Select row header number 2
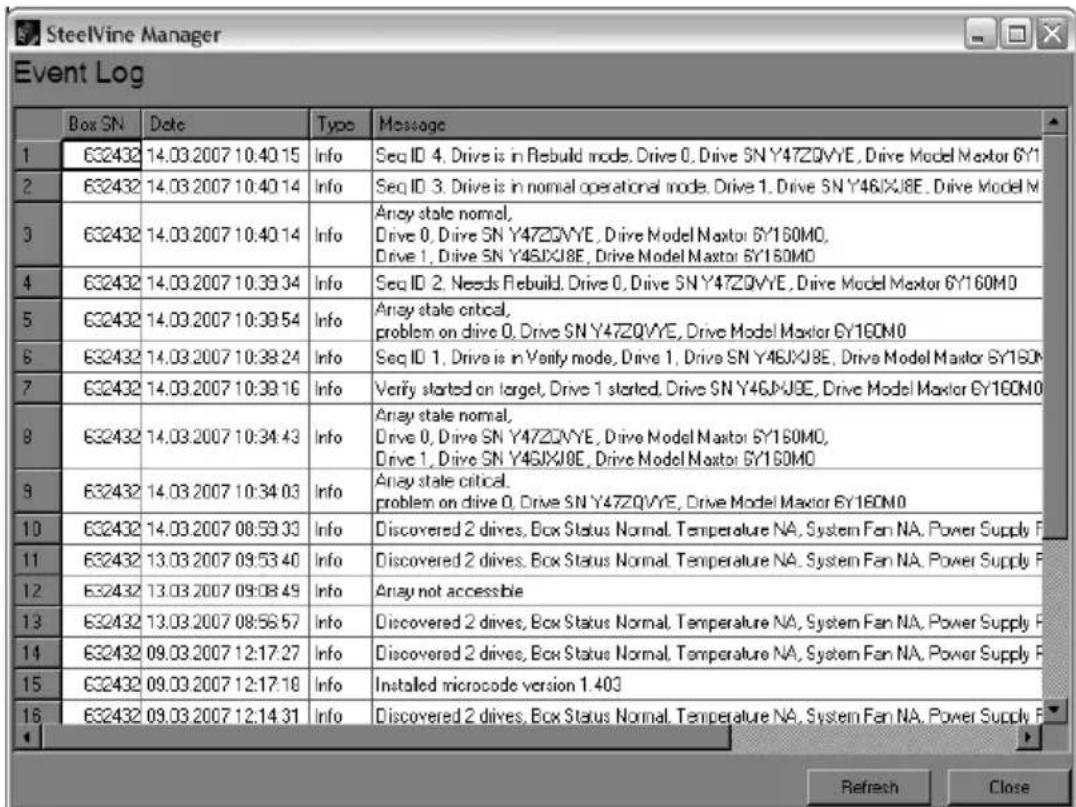This screenshot has height=807, width=1076. click(38, 187)
